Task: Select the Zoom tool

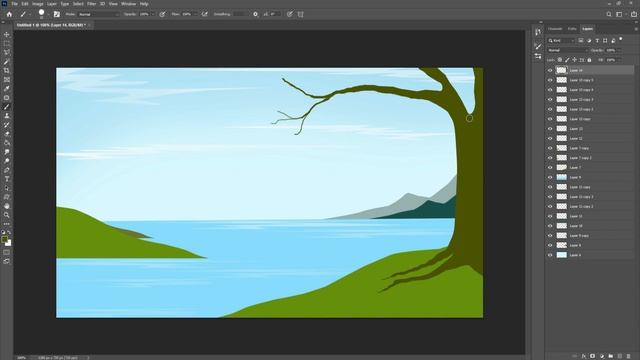Action: tap(7, 215)
